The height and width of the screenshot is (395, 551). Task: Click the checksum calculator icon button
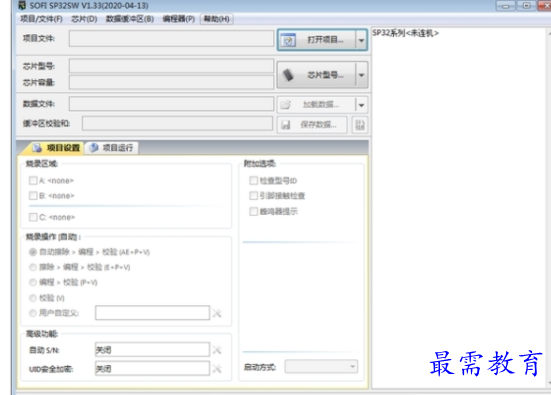tap(360, 125)
